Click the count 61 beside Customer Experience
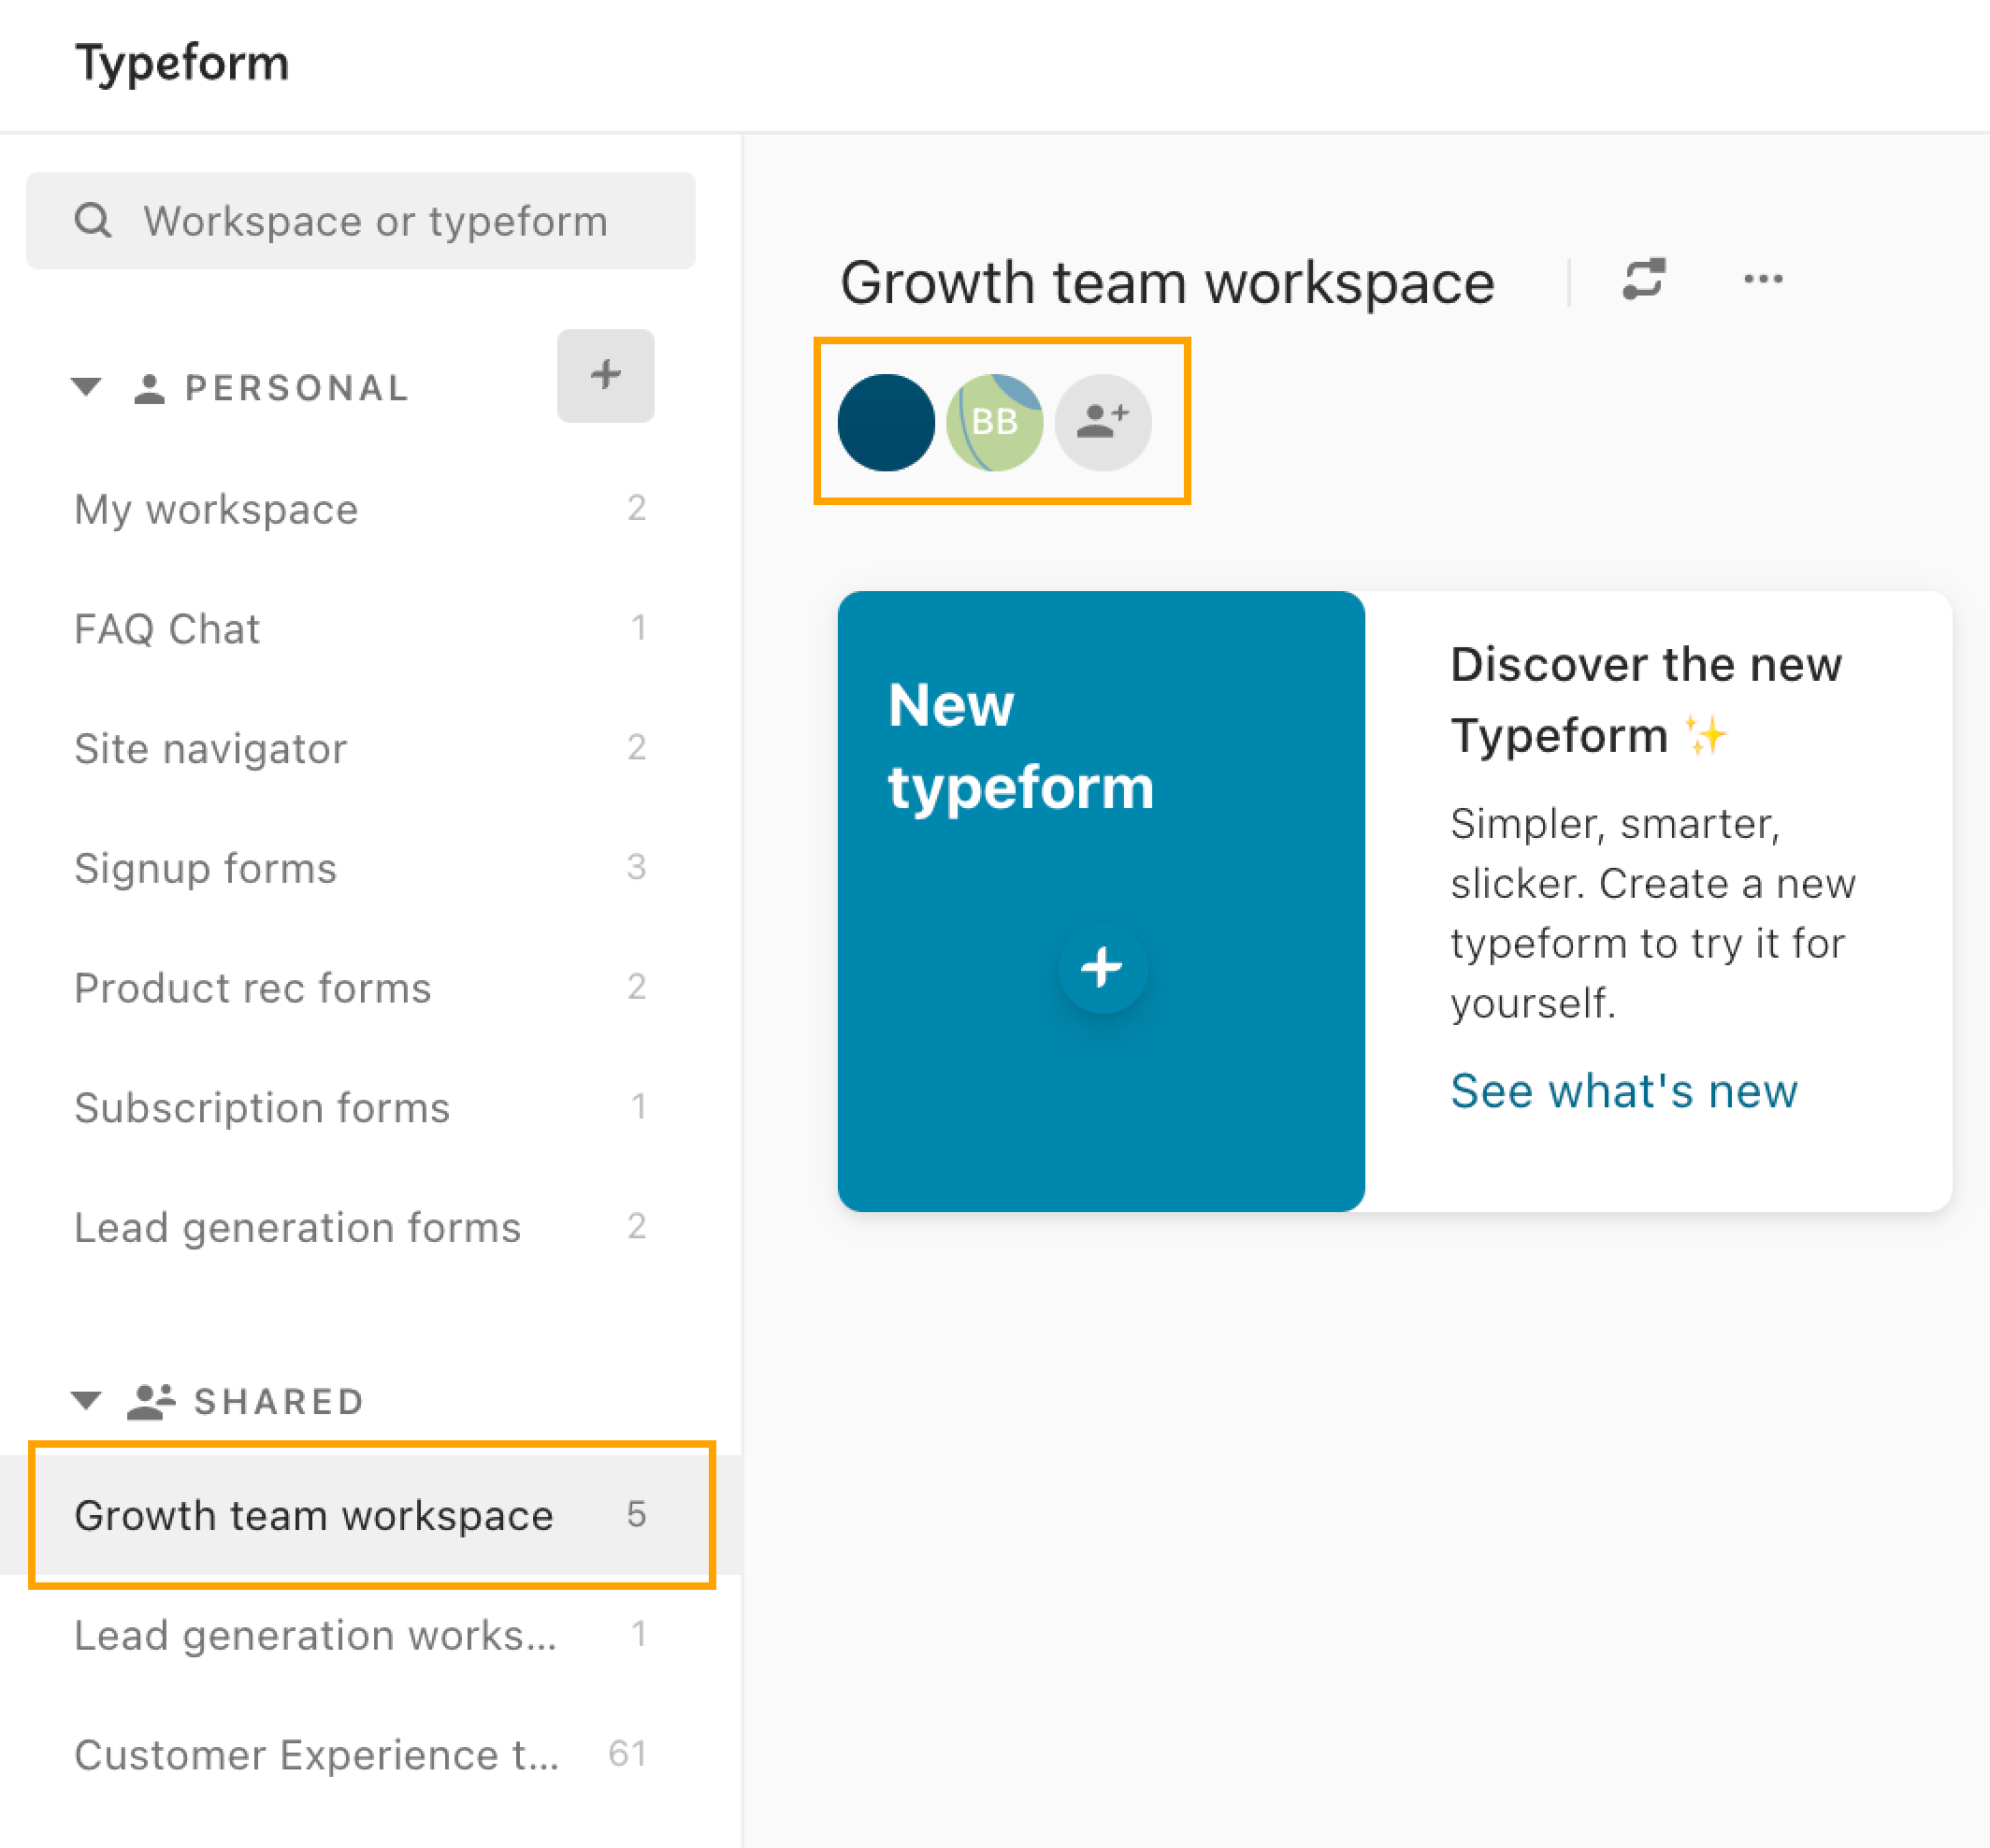Screen dimensions: 1990x1848 (627, 1754)
